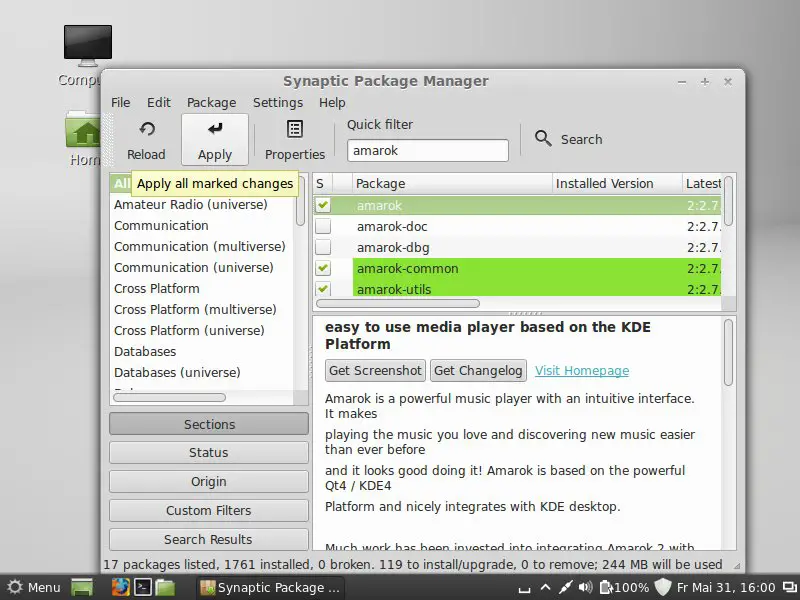Show the Custom Filters view
The image size is (800, 600).
click(209, 510)
